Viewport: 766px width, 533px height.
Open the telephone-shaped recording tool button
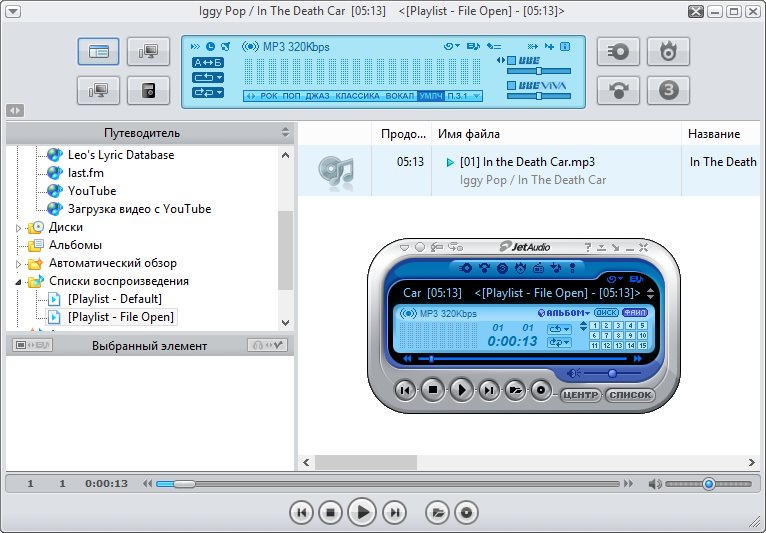(x=618, y=90)
